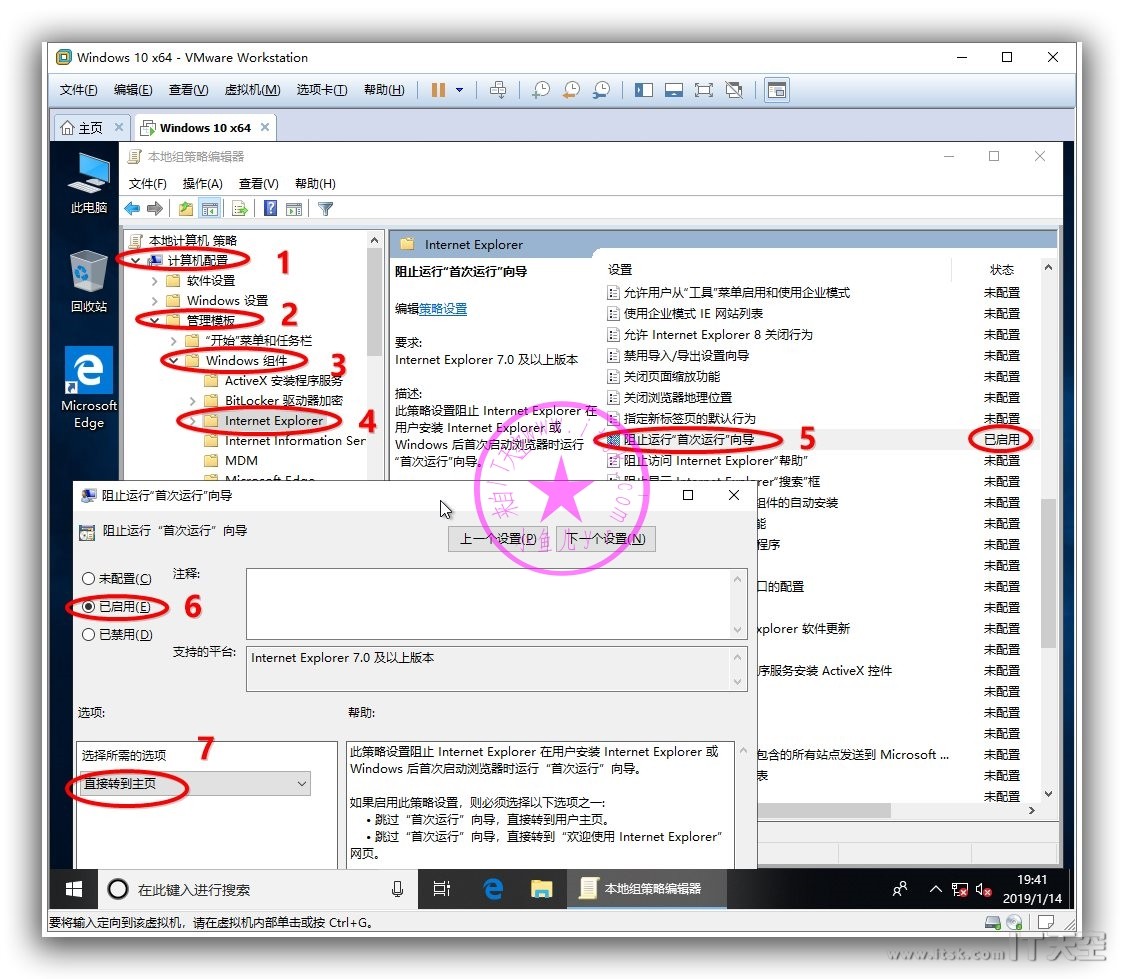1124x979 pixels.
Task: Click the policy list horizontal scrollbar thumb
Action: click(824, 811)
